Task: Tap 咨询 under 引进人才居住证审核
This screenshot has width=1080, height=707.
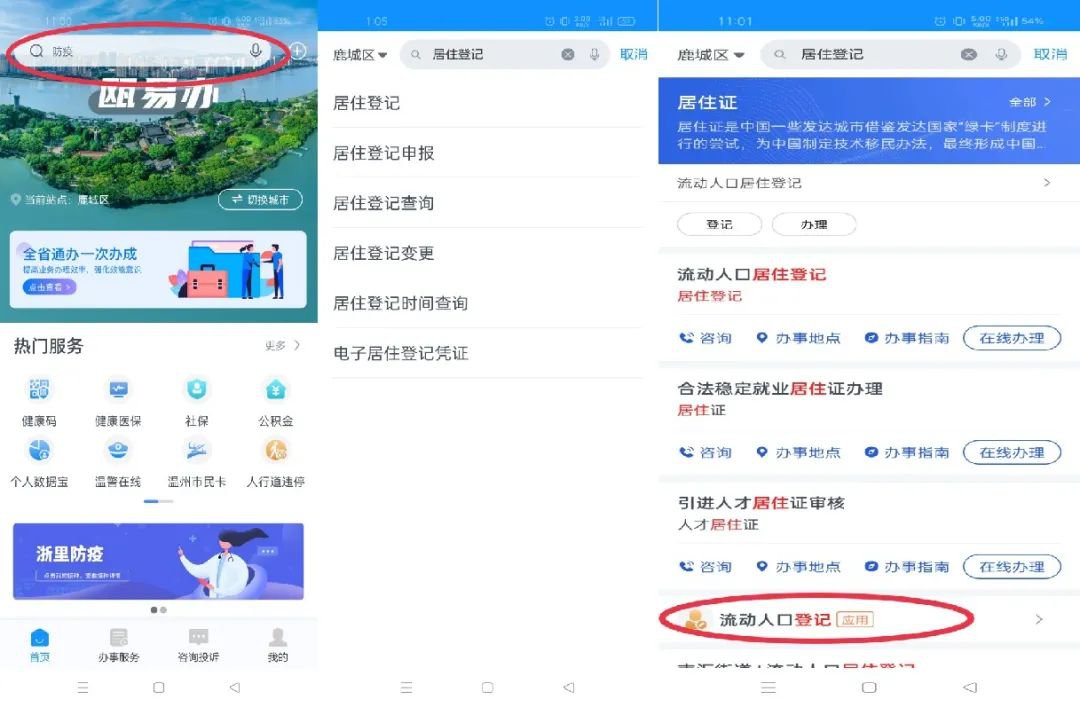Action: (705, 567)
